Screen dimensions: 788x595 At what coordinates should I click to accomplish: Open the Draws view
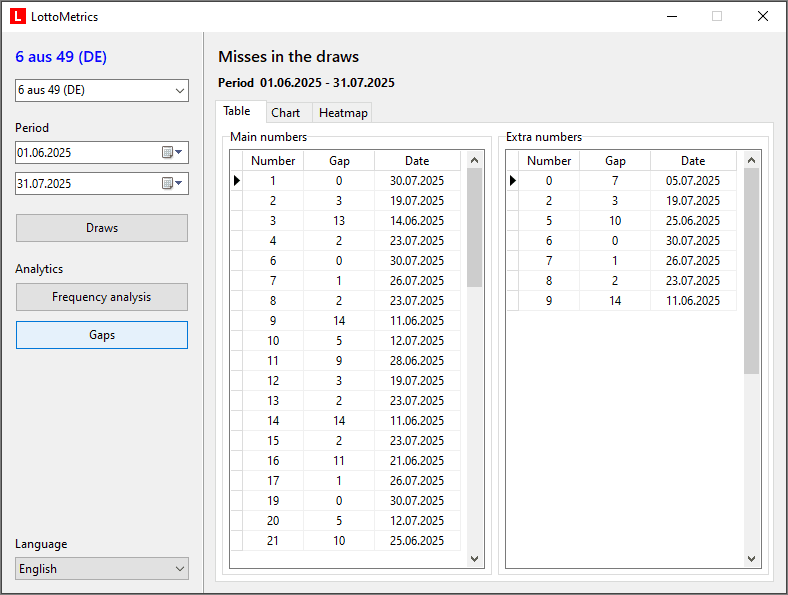(x=102, y=228)
